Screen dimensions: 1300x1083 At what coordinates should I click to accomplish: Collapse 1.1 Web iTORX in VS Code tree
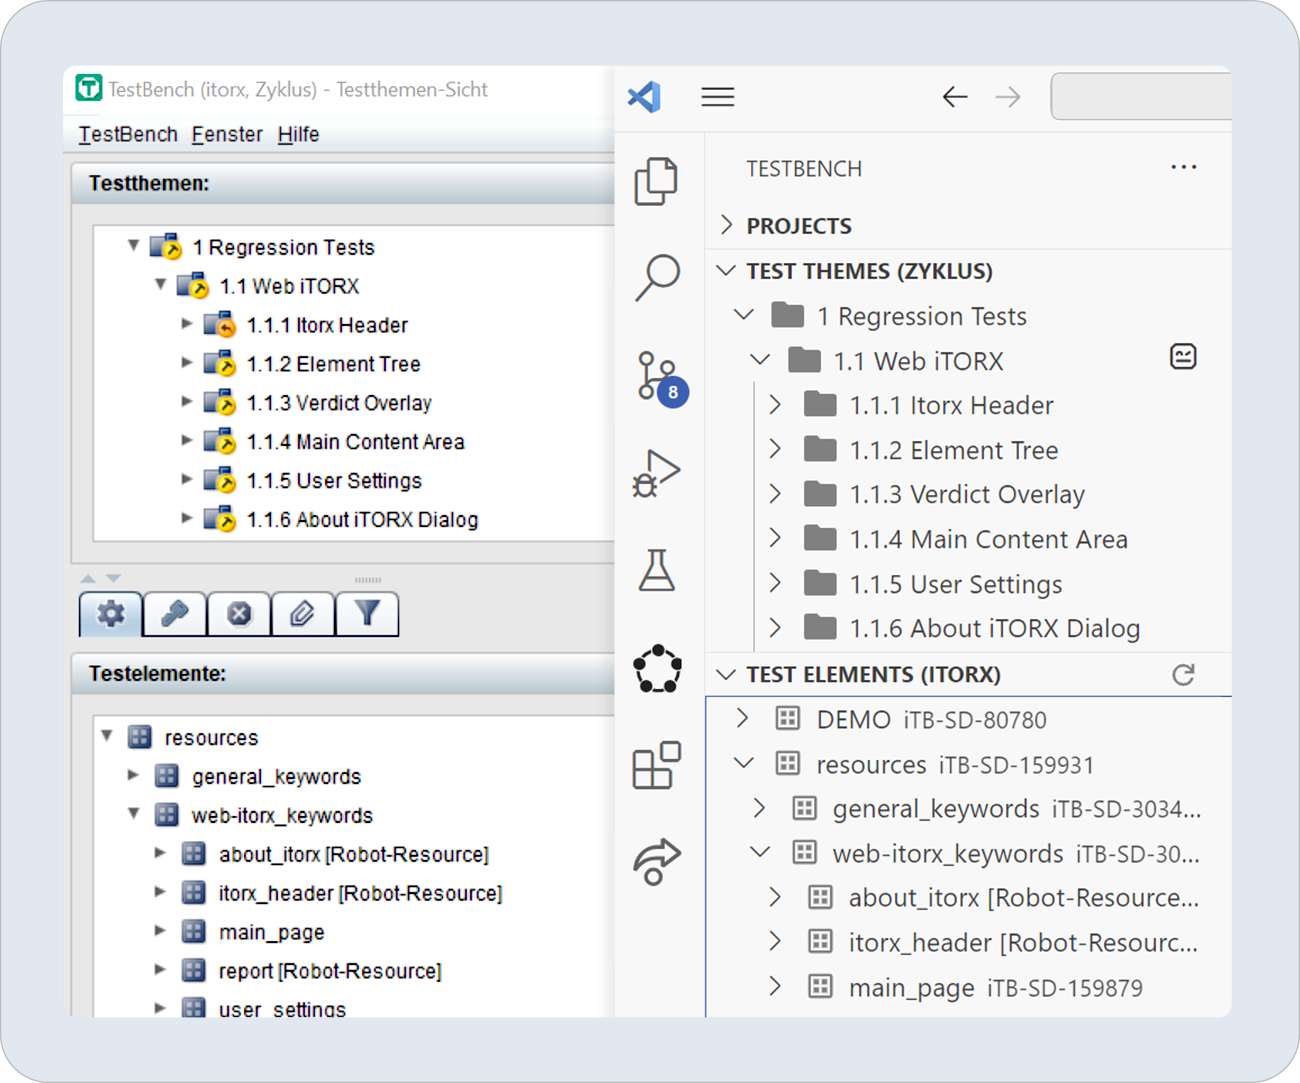(x=760, y=360)
